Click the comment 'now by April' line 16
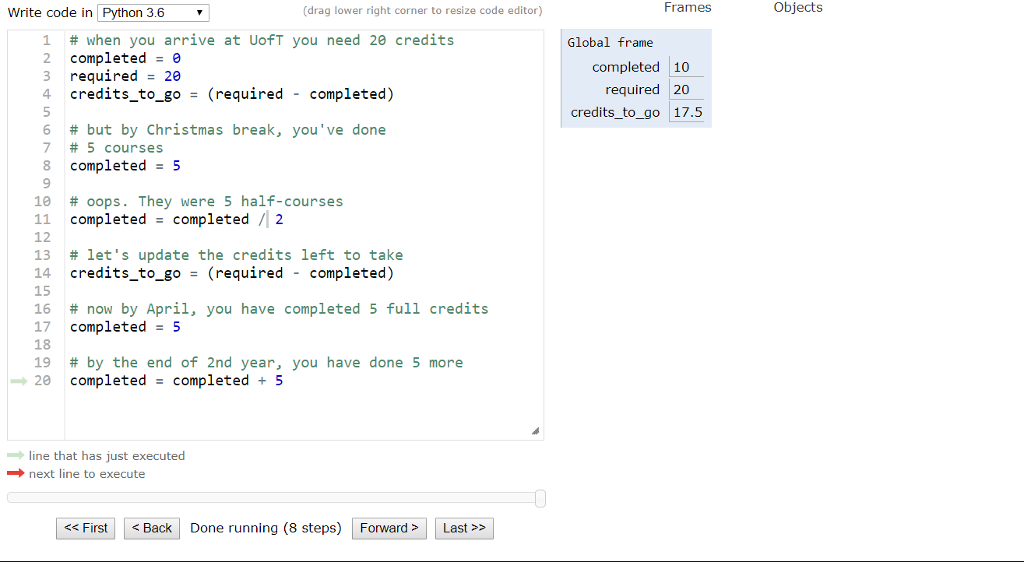The width and height of the screenshot is (1024, 562). click(x=279, y=309)
